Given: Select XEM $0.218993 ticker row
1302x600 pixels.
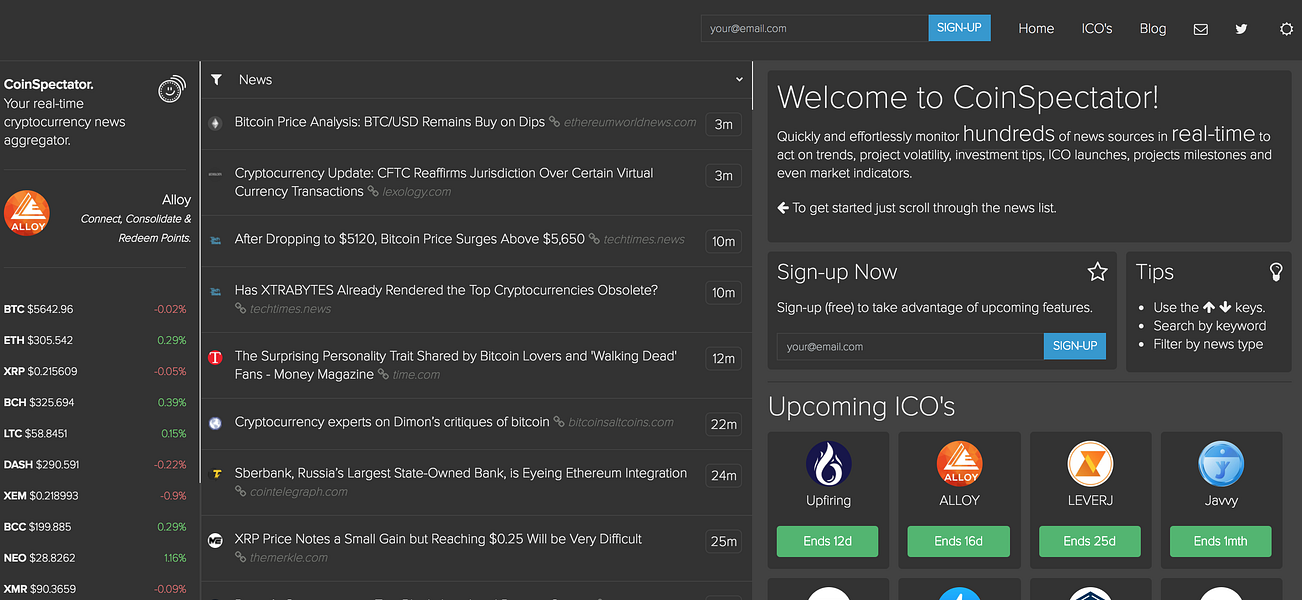Looking at the screenshot, I should [95, 495].
